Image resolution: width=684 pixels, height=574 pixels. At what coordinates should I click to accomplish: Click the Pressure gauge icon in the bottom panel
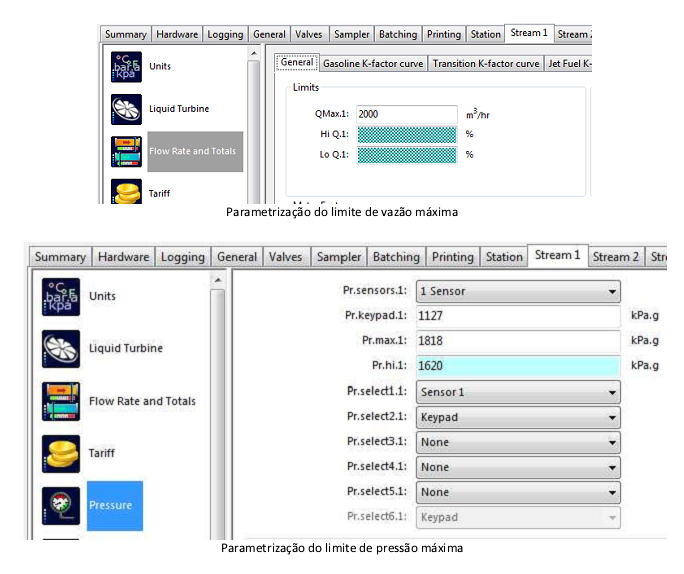click(61, 506)
